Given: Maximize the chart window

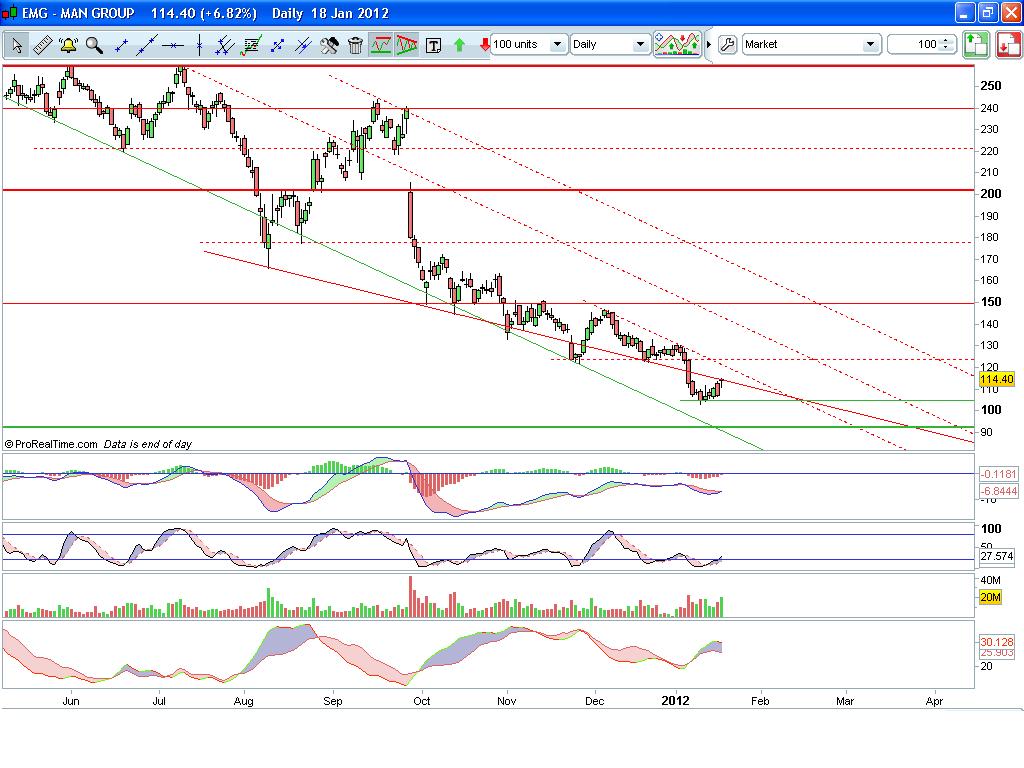Looking at the screenshot, I should click(x=987, y=12).
